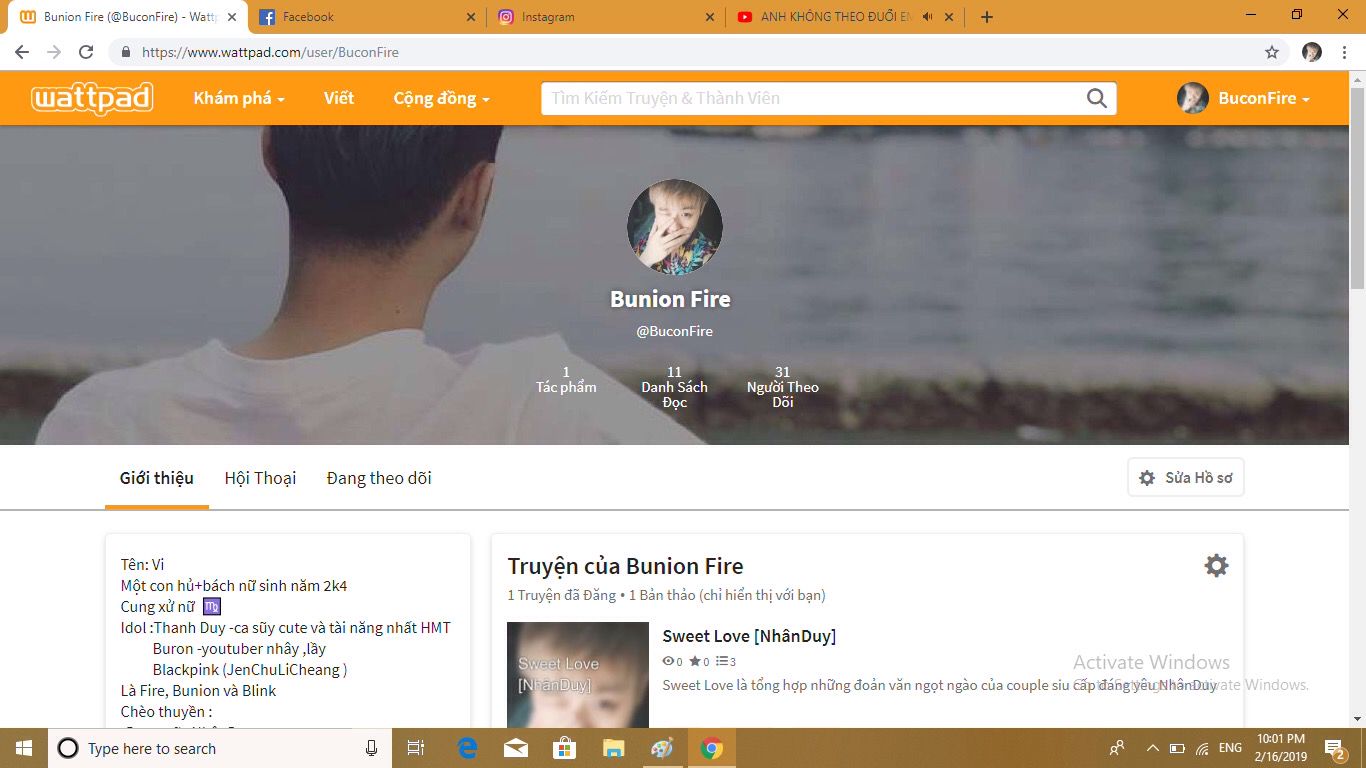Close the Facebook browser tab

[472, 17]
